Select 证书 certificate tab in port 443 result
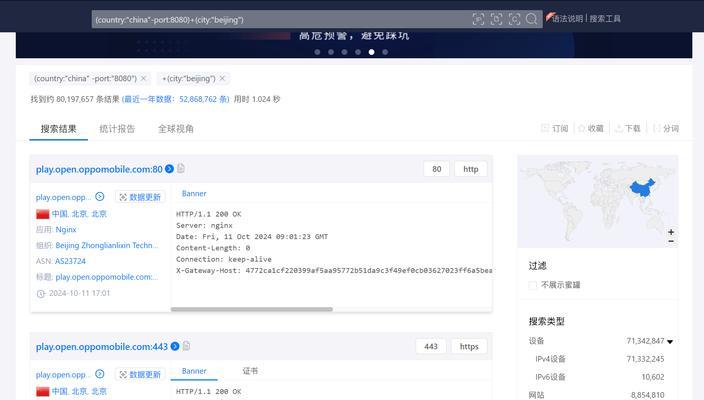704x400 pixels. [x=250, y=371]
